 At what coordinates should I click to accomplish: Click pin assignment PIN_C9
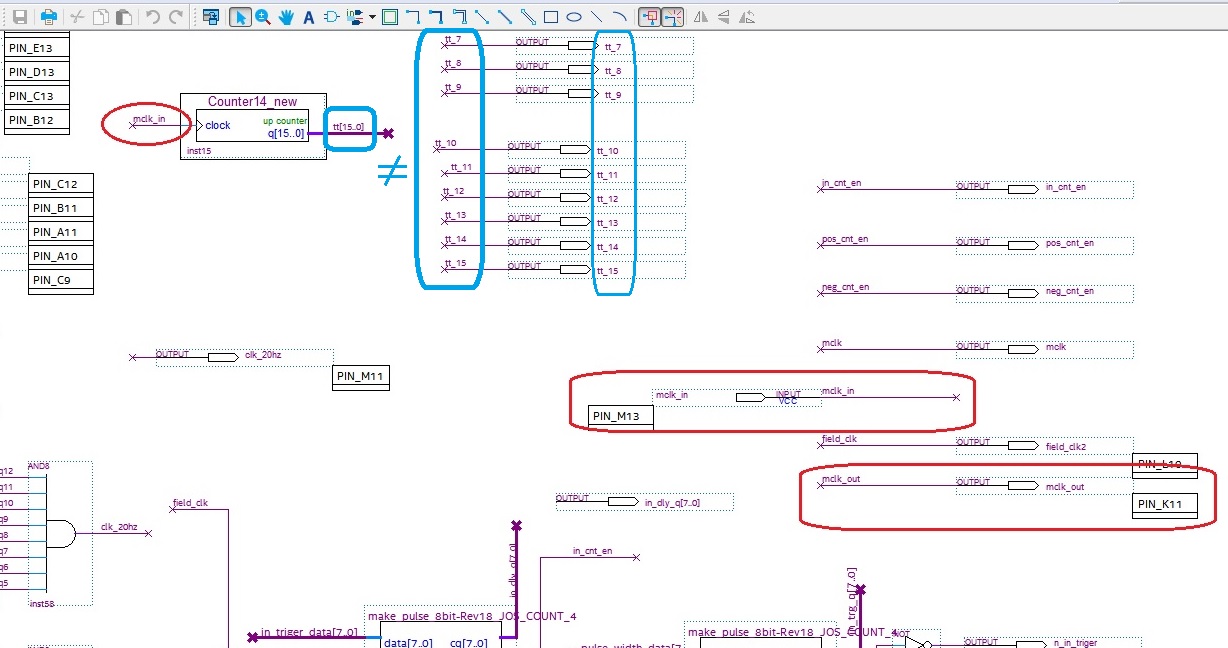[61, 280]
